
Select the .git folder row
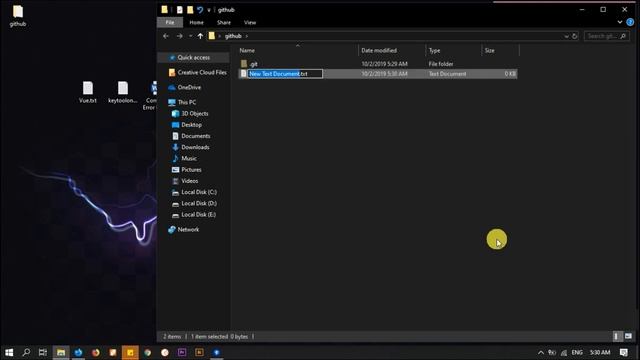coord(378,64)
